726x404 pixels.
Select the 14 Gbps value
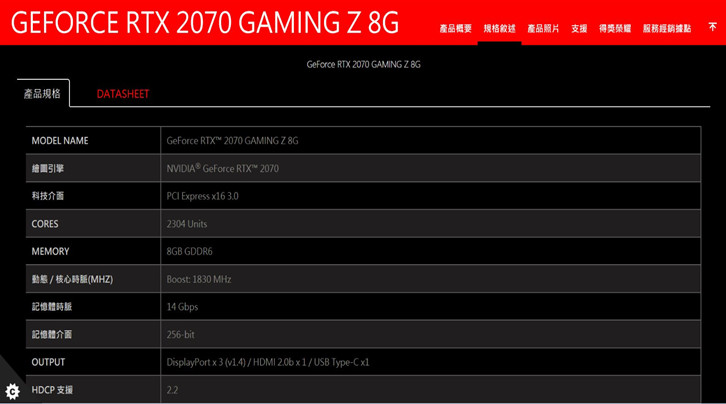[x=182, y=307]
